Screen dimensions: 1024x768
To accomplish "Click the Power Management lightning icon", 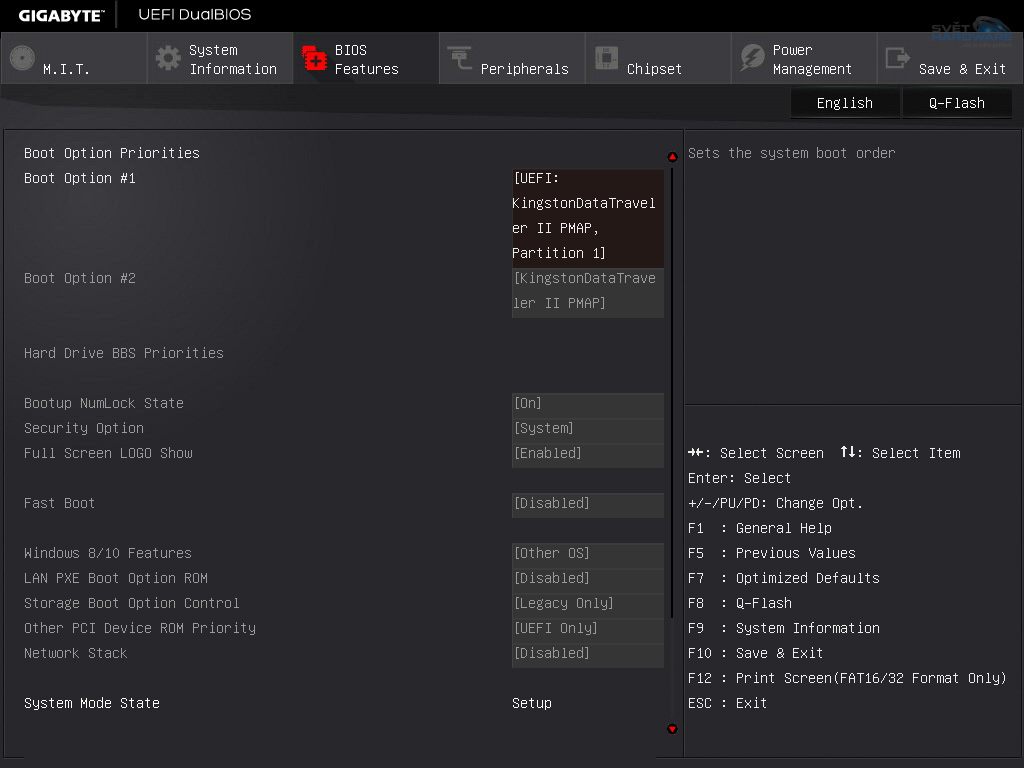I will coord(752,58).
